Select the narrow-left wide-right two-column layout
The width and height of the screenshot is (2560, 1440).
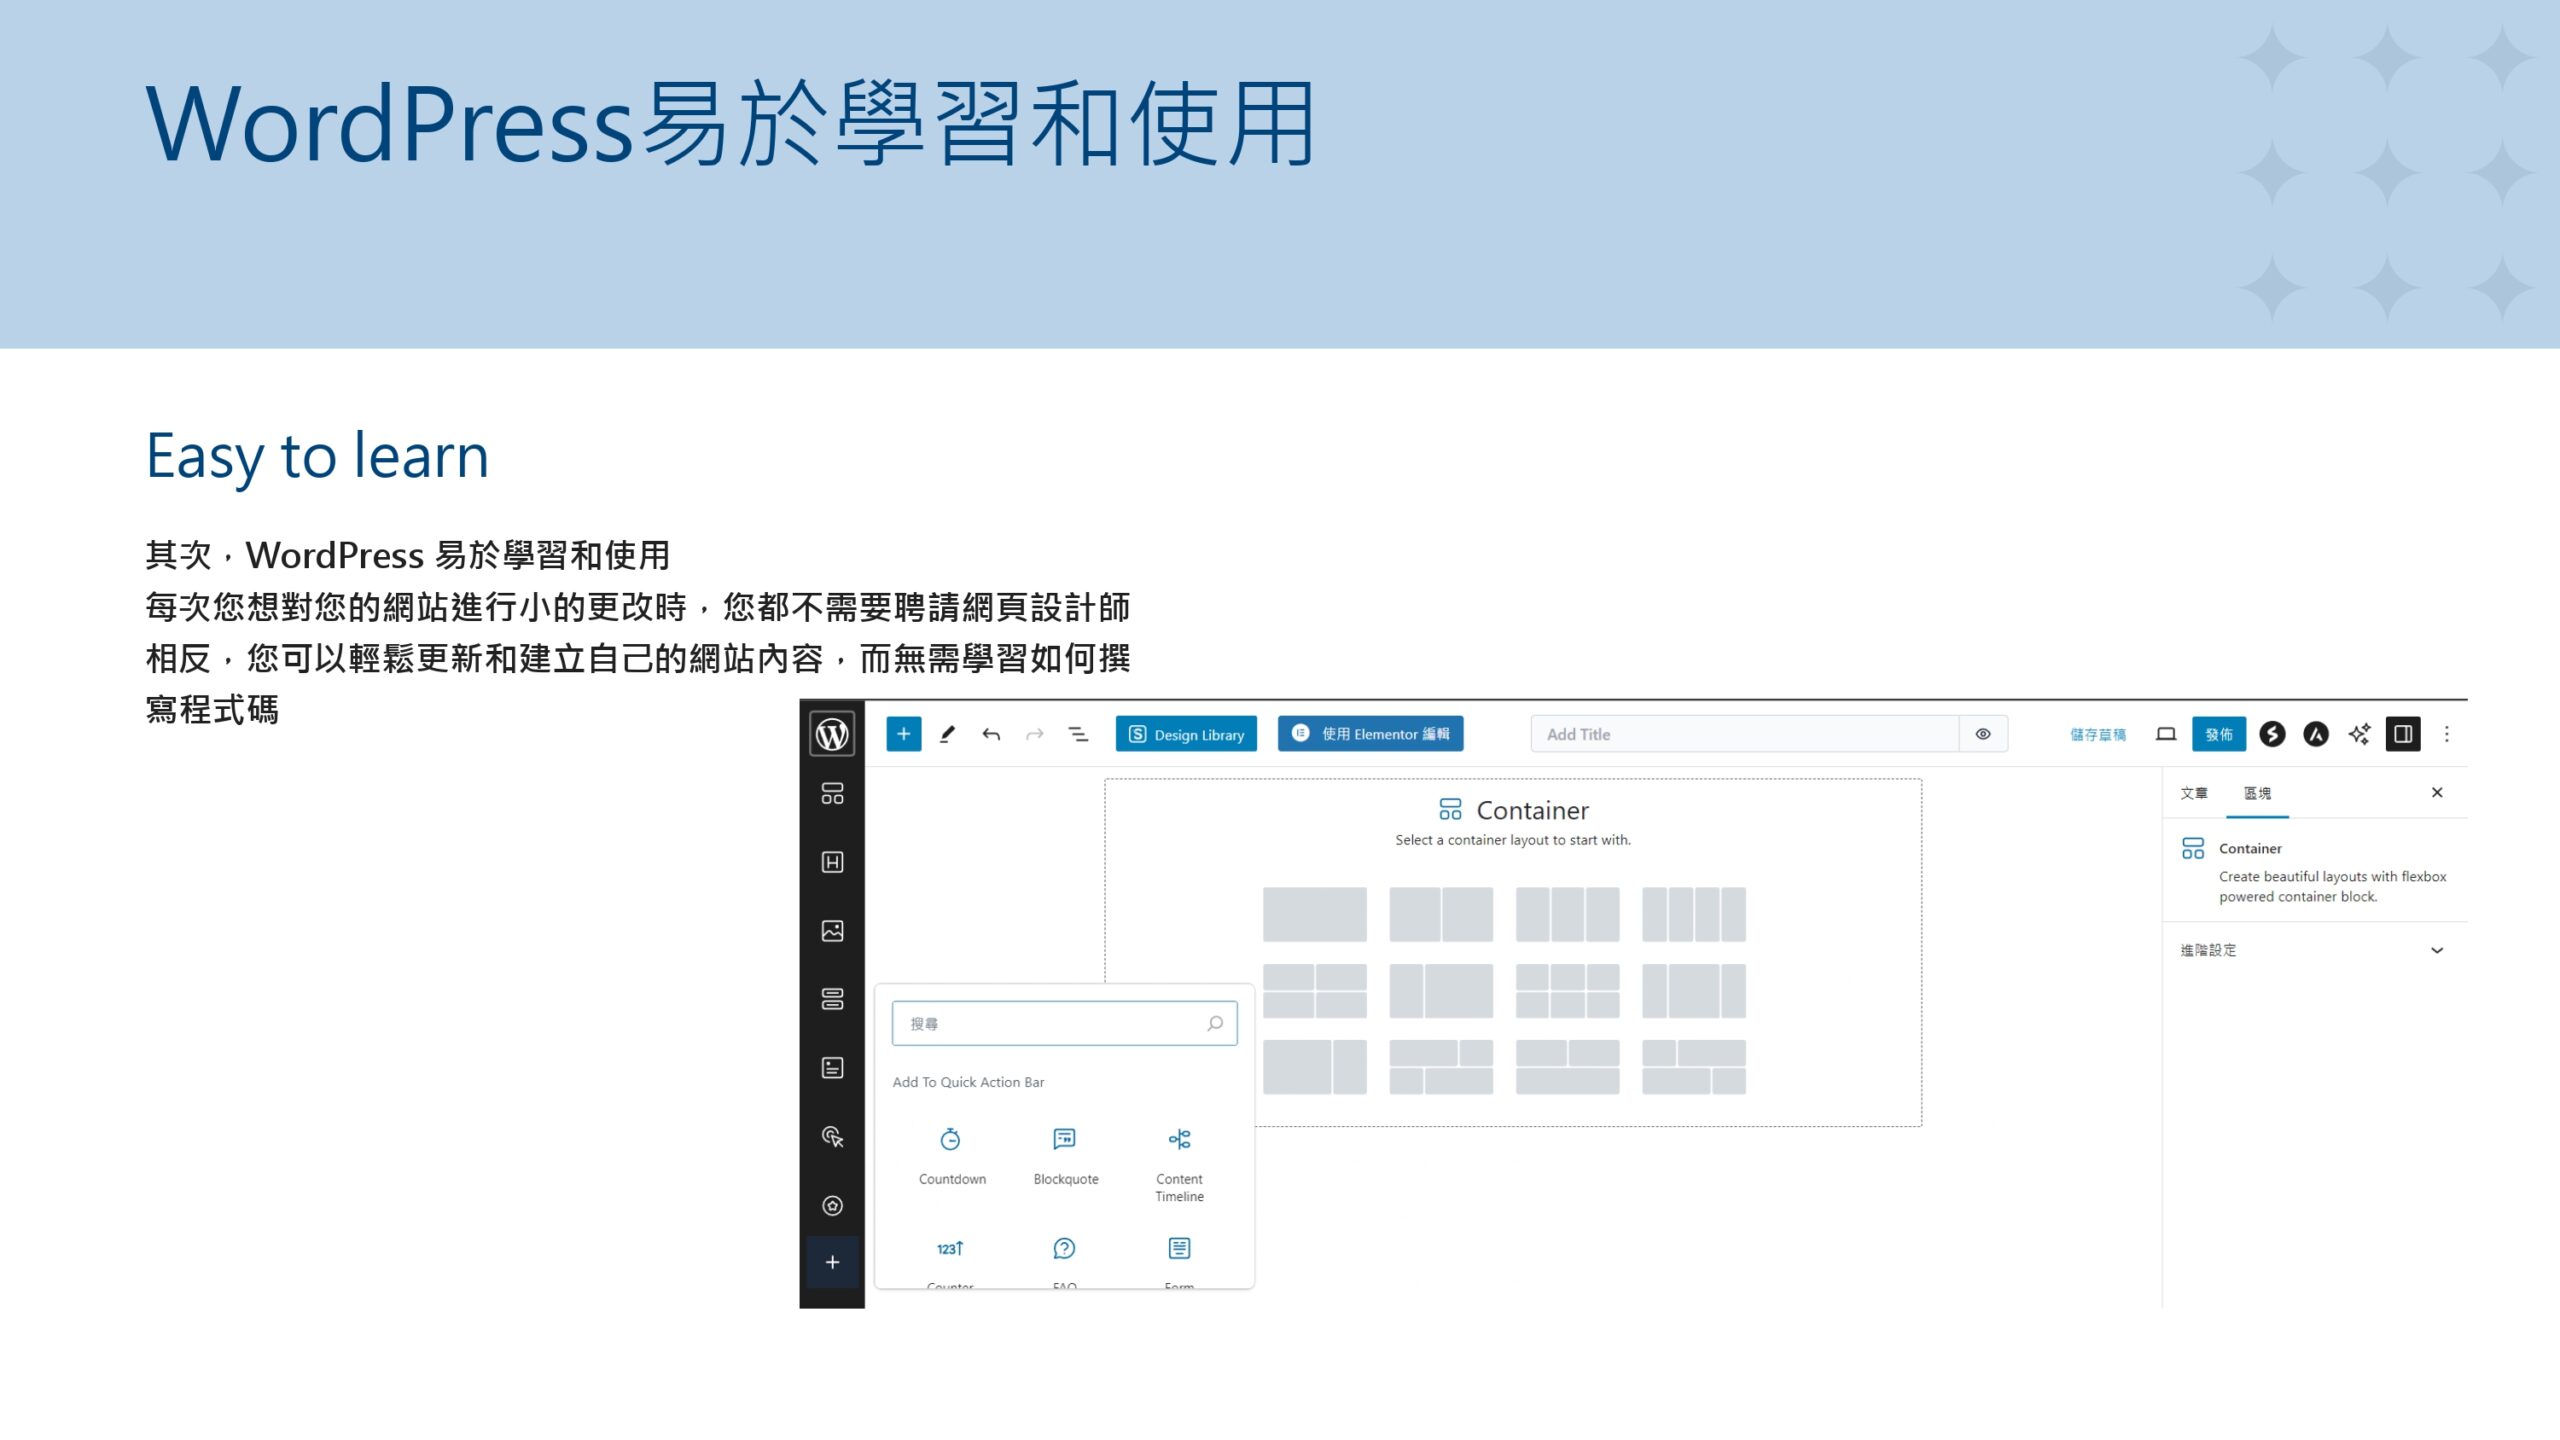click(x=1441, y=991)
